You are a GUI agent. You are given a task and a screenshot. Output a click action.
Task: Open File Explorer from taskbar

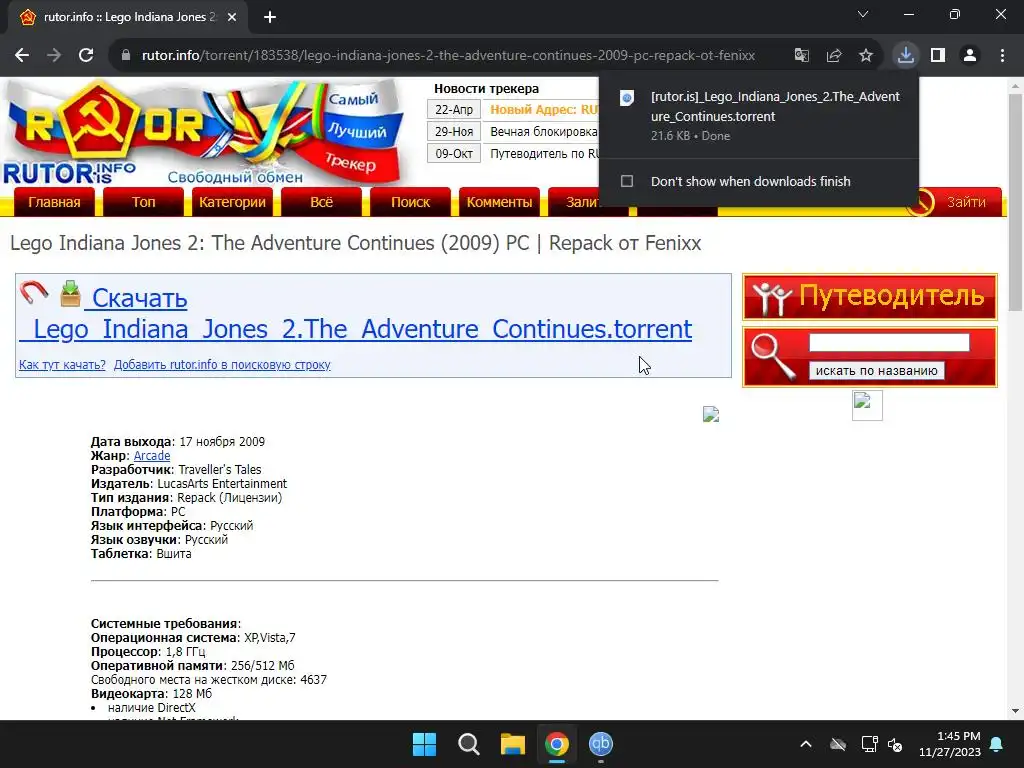tap(513, 744)
